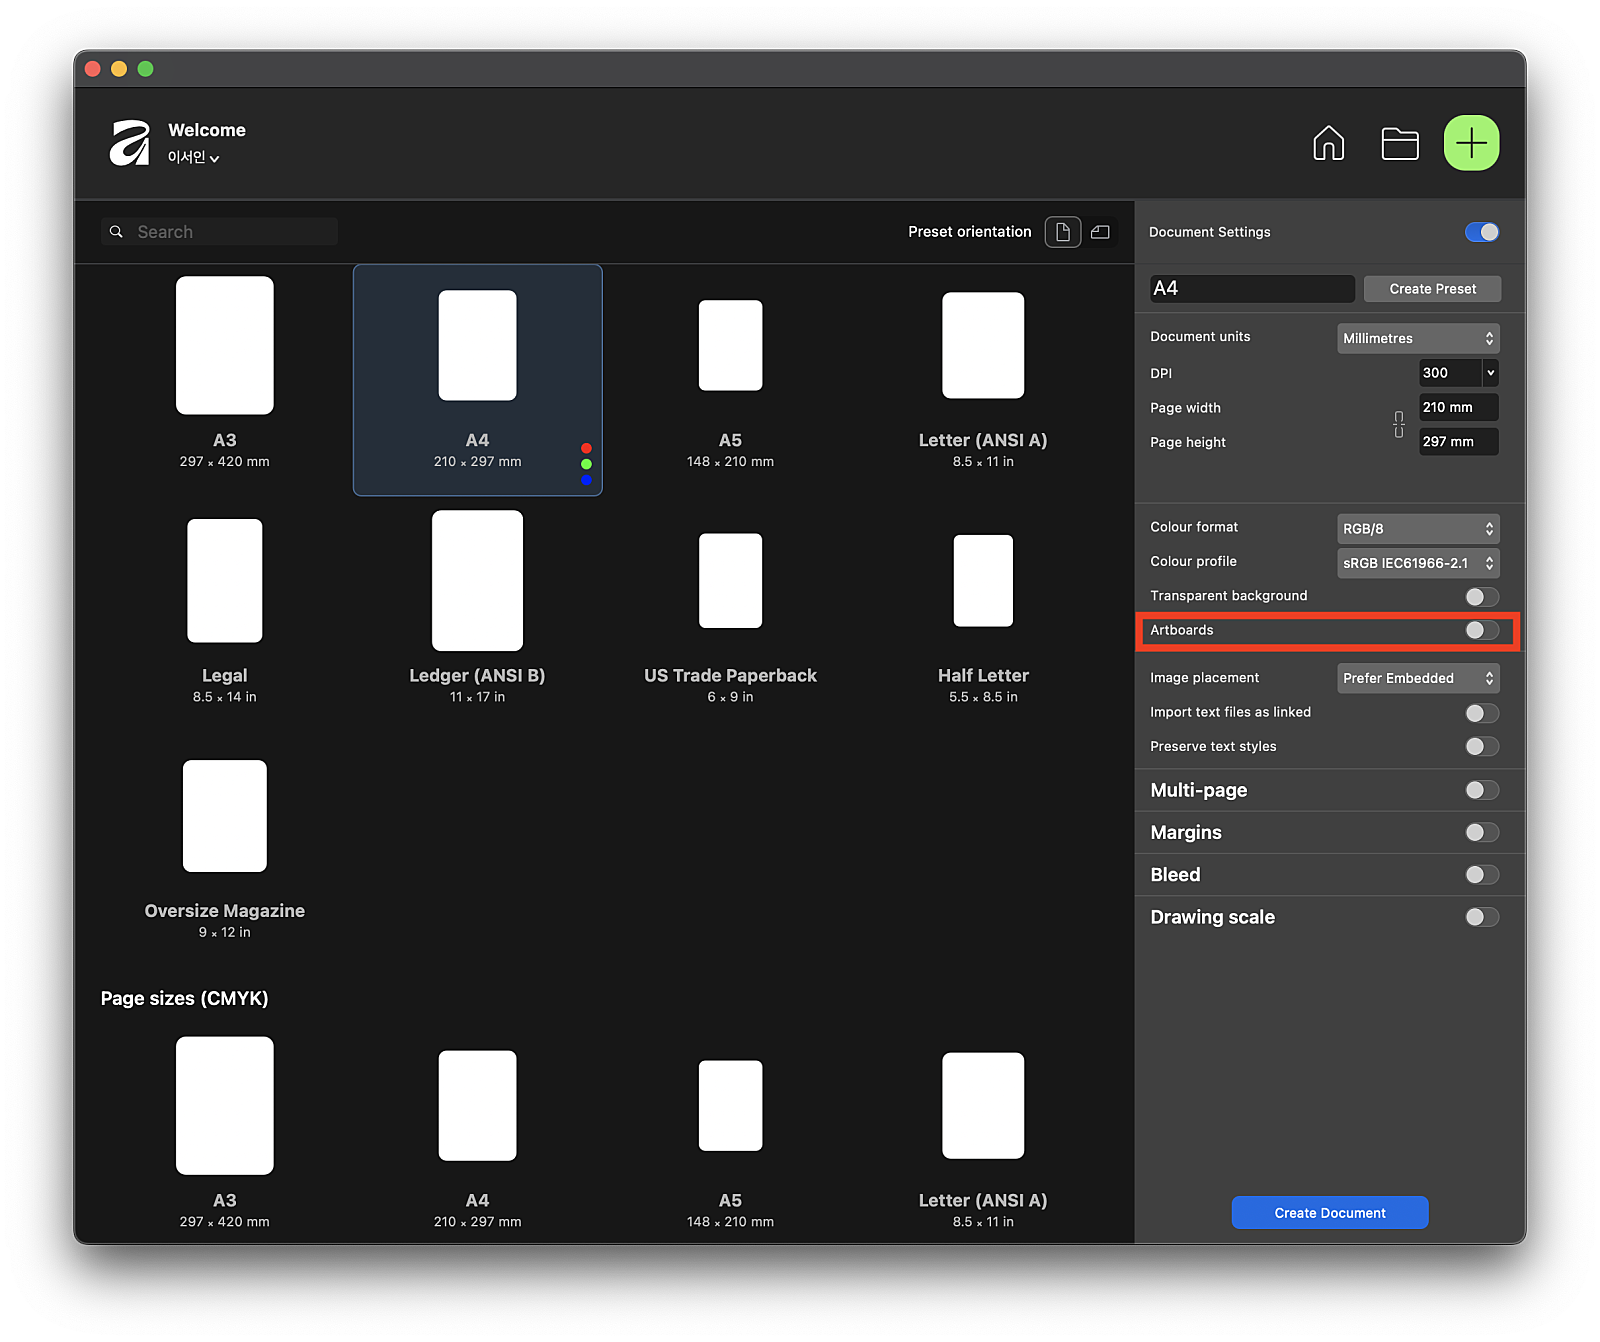
Task: Click the page dimension link icon
Action: pyautogui.click(x=1398, y=425)
